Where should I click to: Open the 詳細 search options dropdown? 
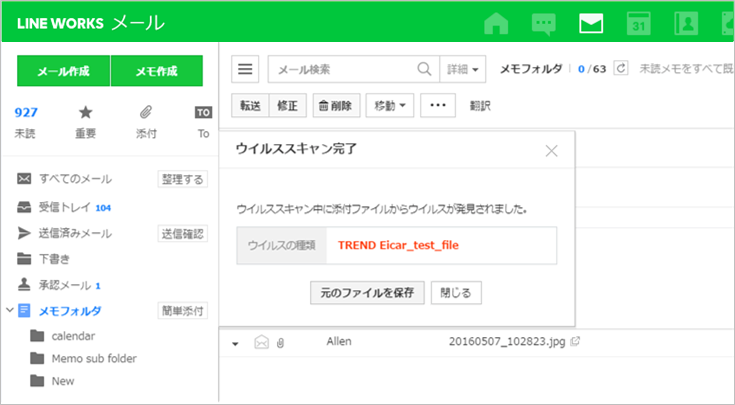tap(463, 69)
